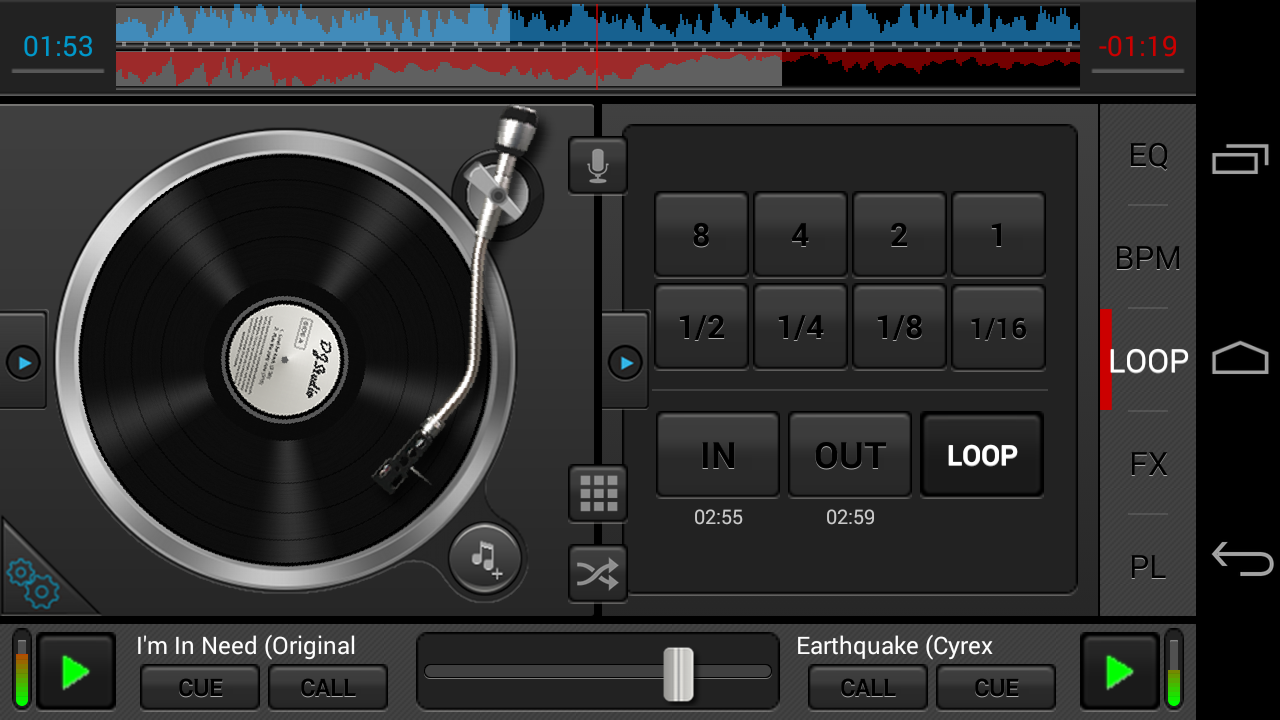Open the microphone recording feature

[x=597, y=166]
